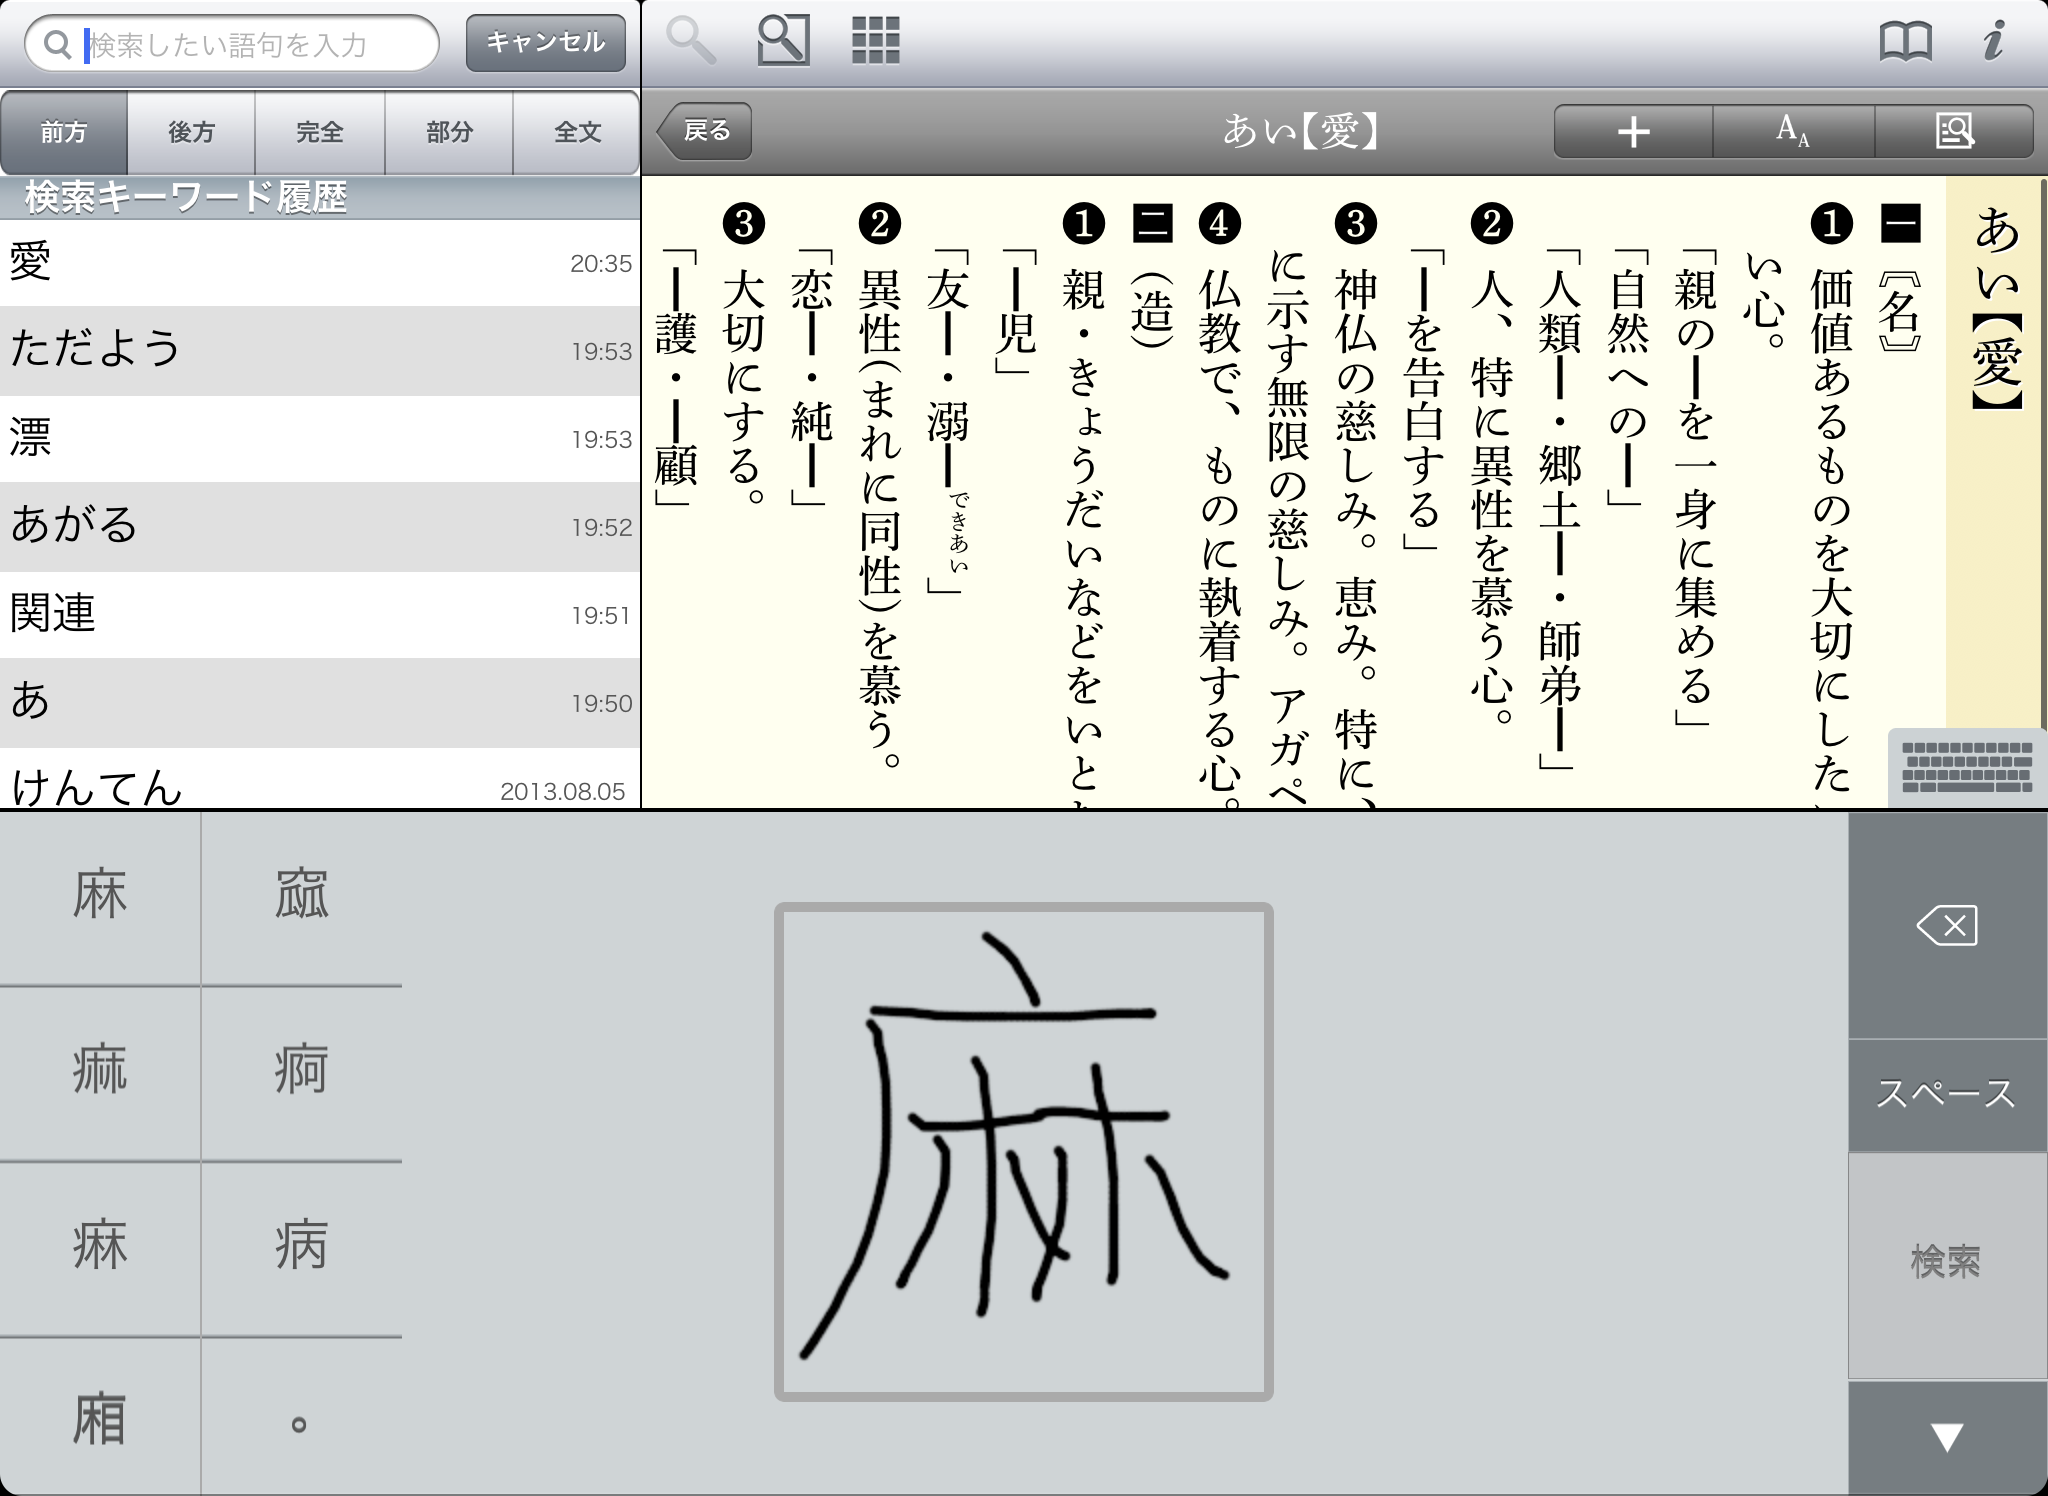2048x1496 pixels.
Task: Switch to 全文 full-text search tab
Action: pyautogui.click(x=577, y=132)
